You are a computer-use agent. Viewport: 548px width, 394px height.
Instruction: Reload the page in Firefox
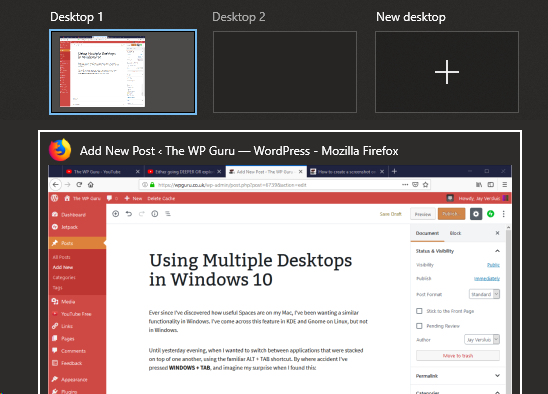[79, 185]
